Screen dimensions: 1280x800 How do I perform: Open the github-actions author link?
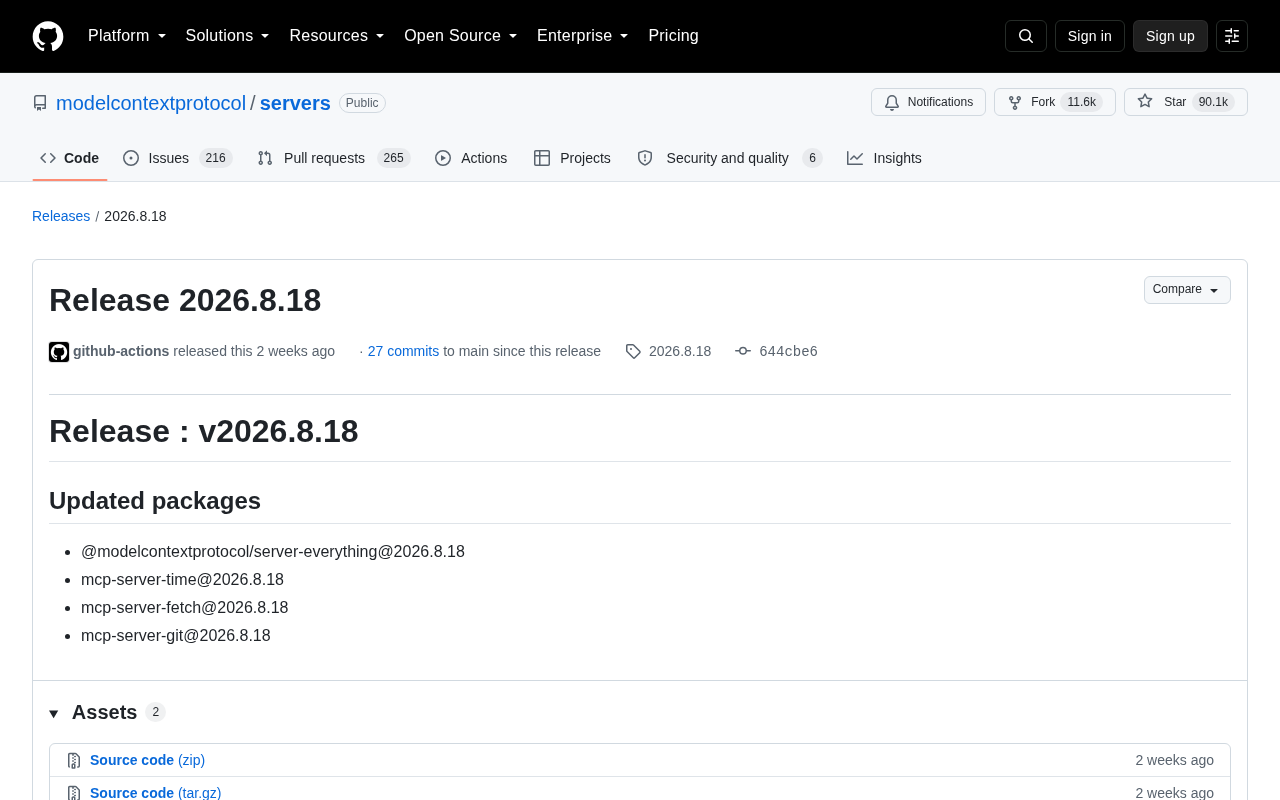pyautogui.click(x=121, y=351)
